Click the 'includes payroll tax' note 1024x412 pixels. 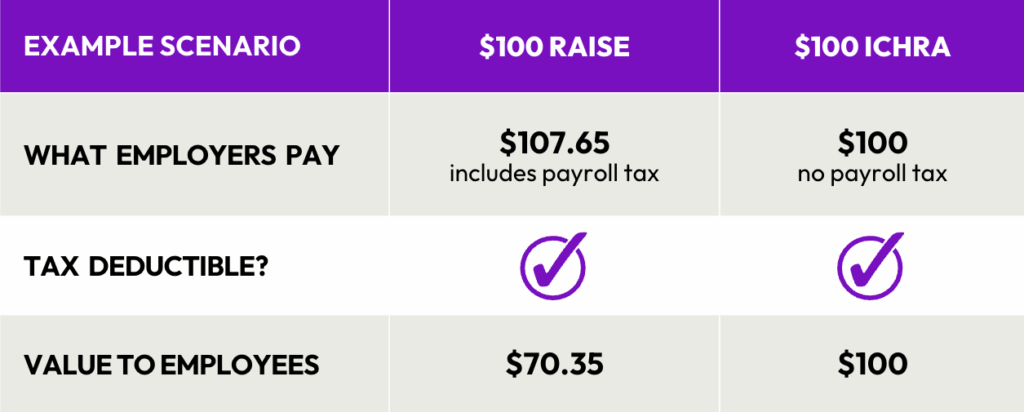[554, 175]
